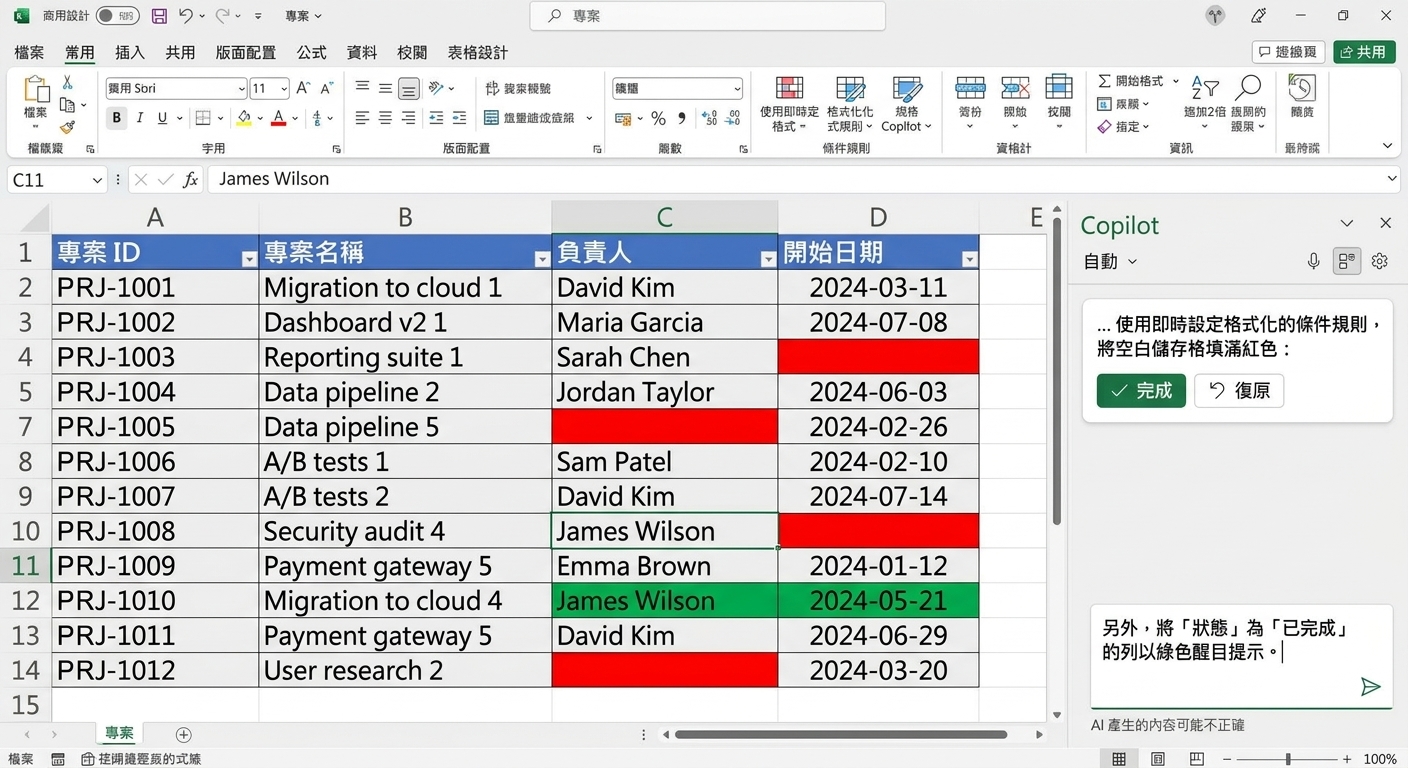Click the 完成 button in Copilot
This screenshot has height=768, width=1408.
pyautogui.click(x=1141, y=390)
